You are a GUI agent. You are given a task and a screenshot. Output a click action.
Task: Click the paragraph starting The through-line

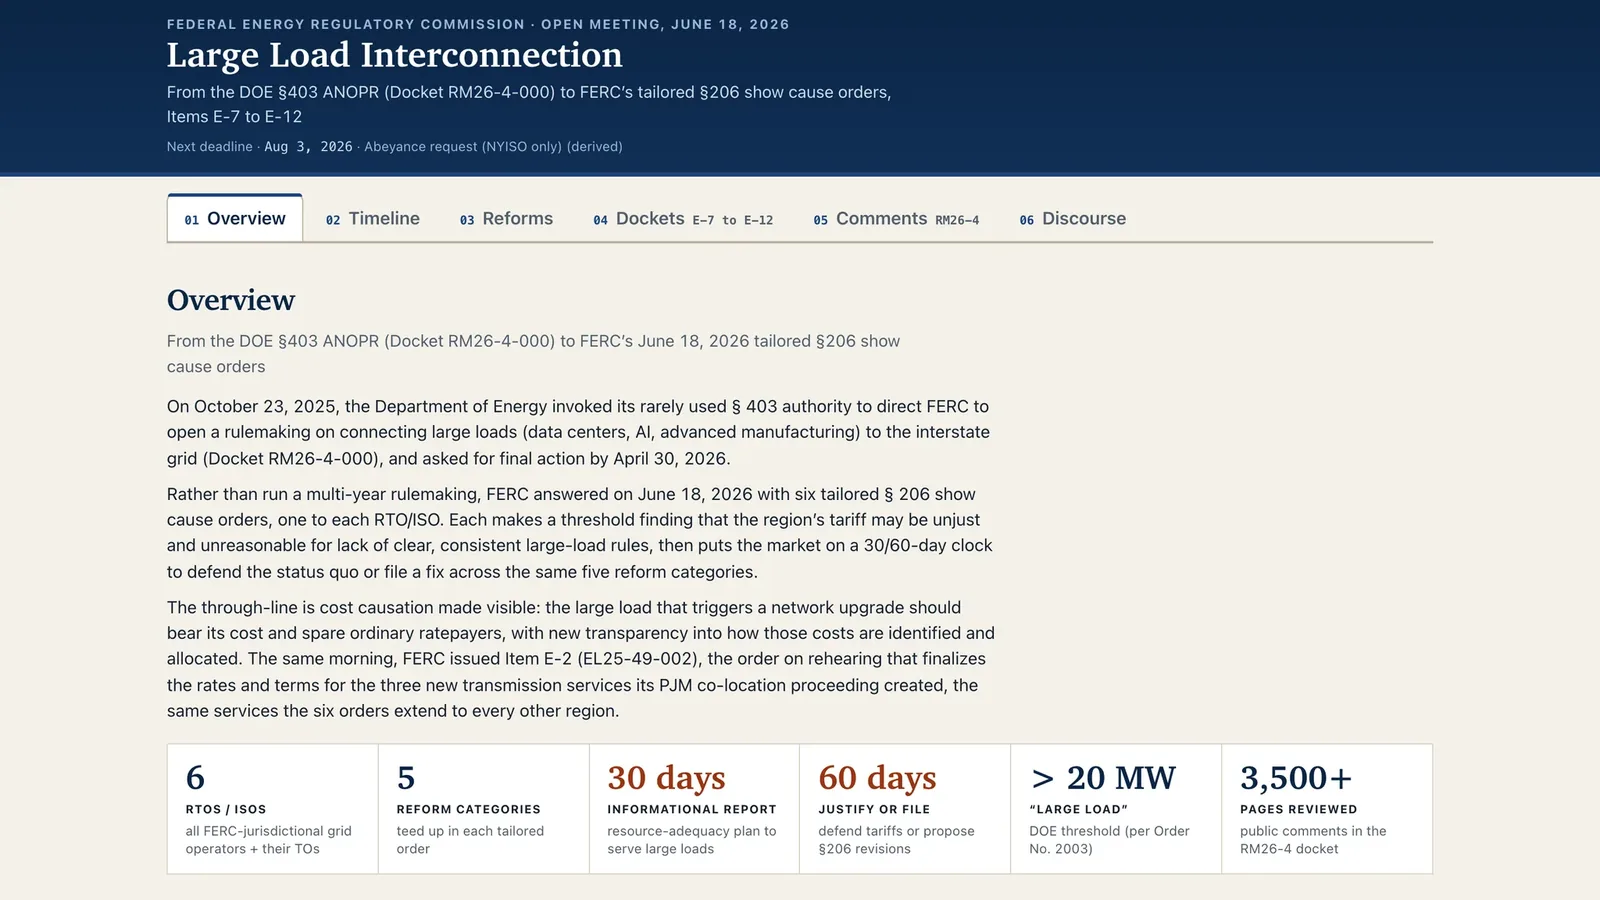pos(581,659)
